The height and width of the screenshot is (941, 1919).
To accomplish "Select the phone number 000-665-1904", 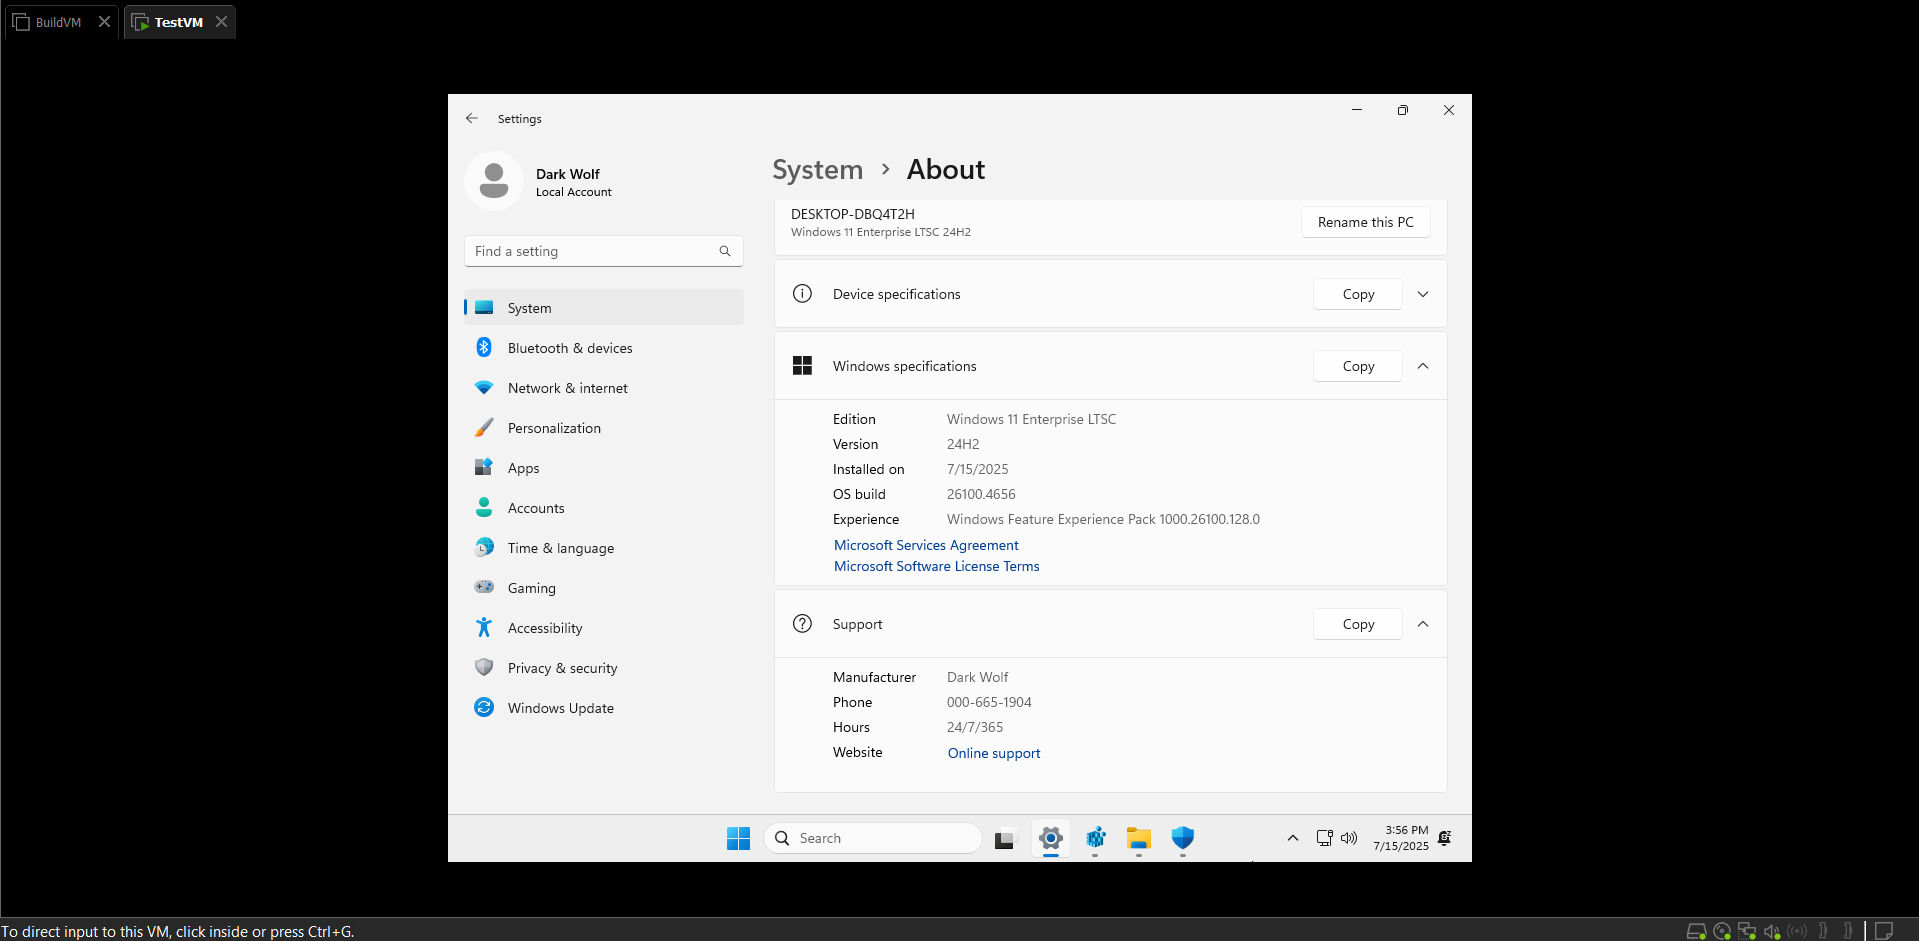I will click(989, 702).
